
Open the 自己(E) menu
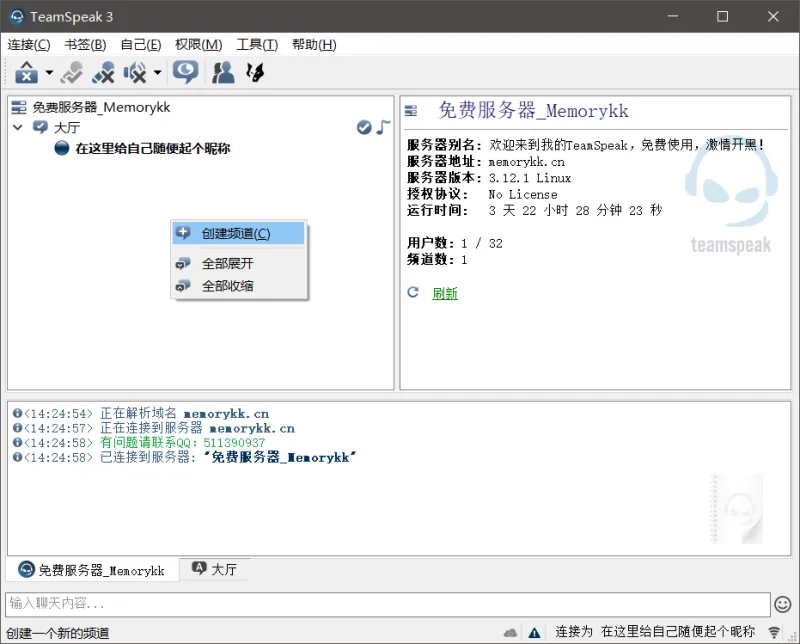pyautogui.click(x=141, y=45)
